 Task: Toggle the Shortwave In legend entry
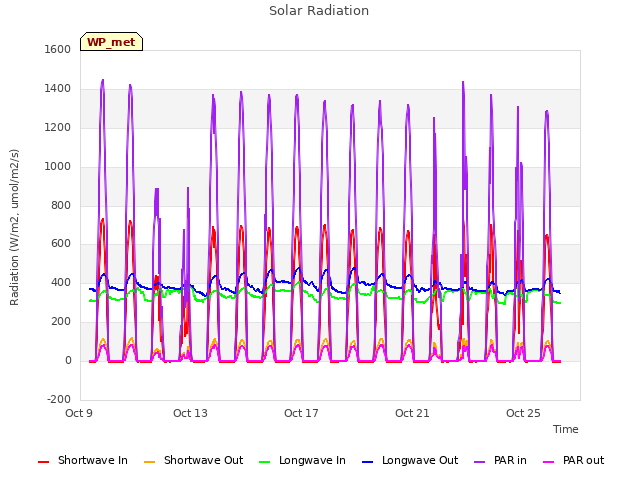[x=83, y=460]
